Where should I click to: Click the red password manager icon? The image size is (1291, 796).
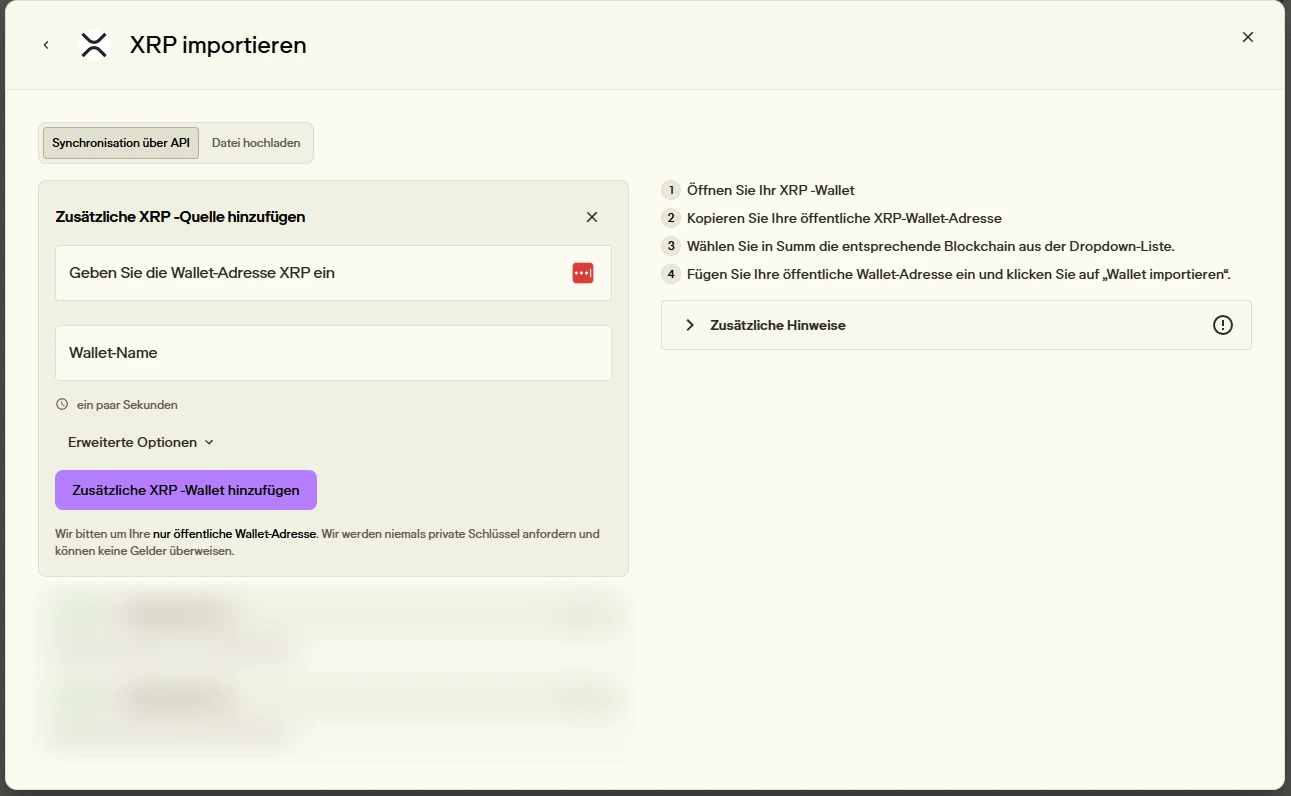pyautogui.click(x=583, y=273)
